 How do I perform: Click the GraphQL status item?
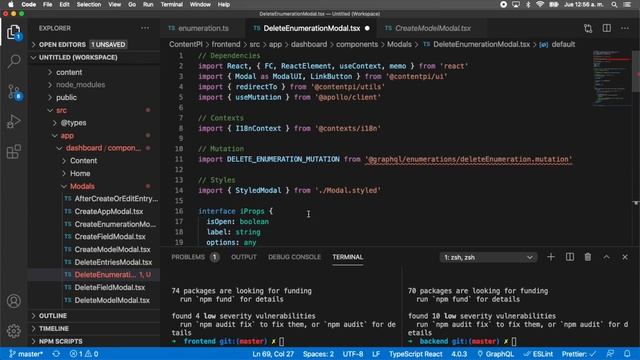(496, 354)
